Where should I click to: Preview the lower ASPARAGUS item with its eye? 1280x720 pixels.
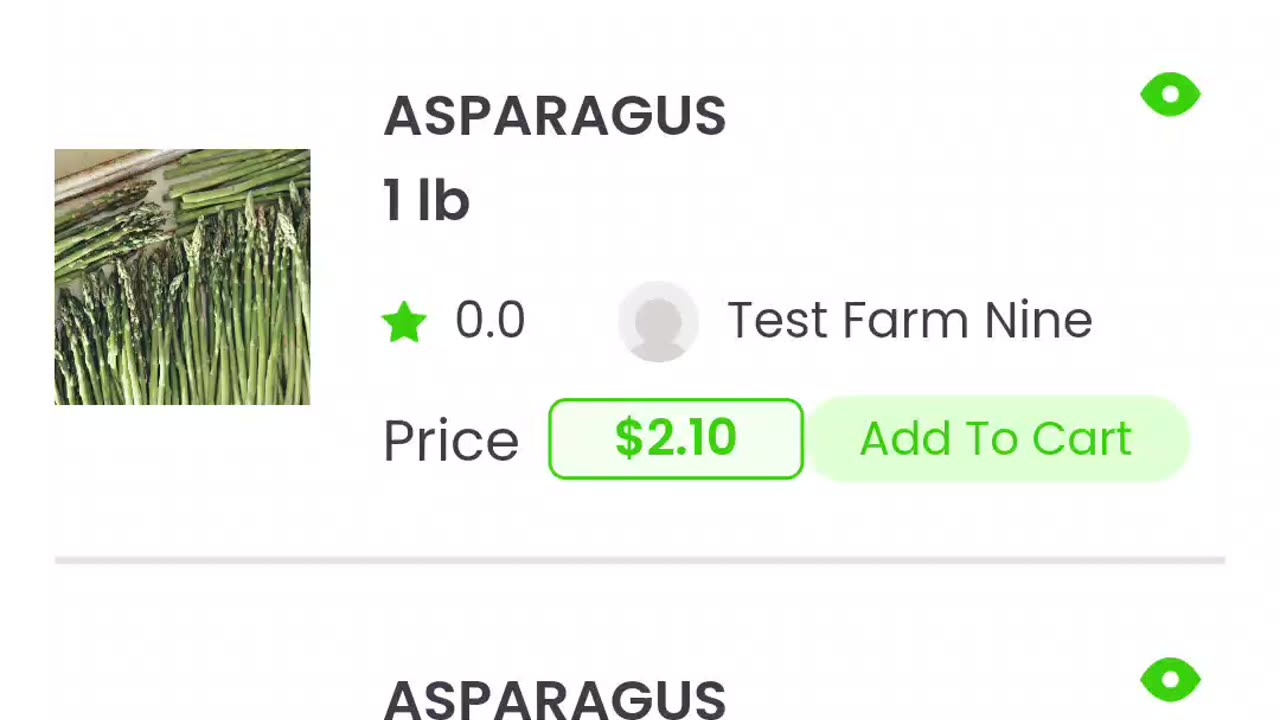1170,680
